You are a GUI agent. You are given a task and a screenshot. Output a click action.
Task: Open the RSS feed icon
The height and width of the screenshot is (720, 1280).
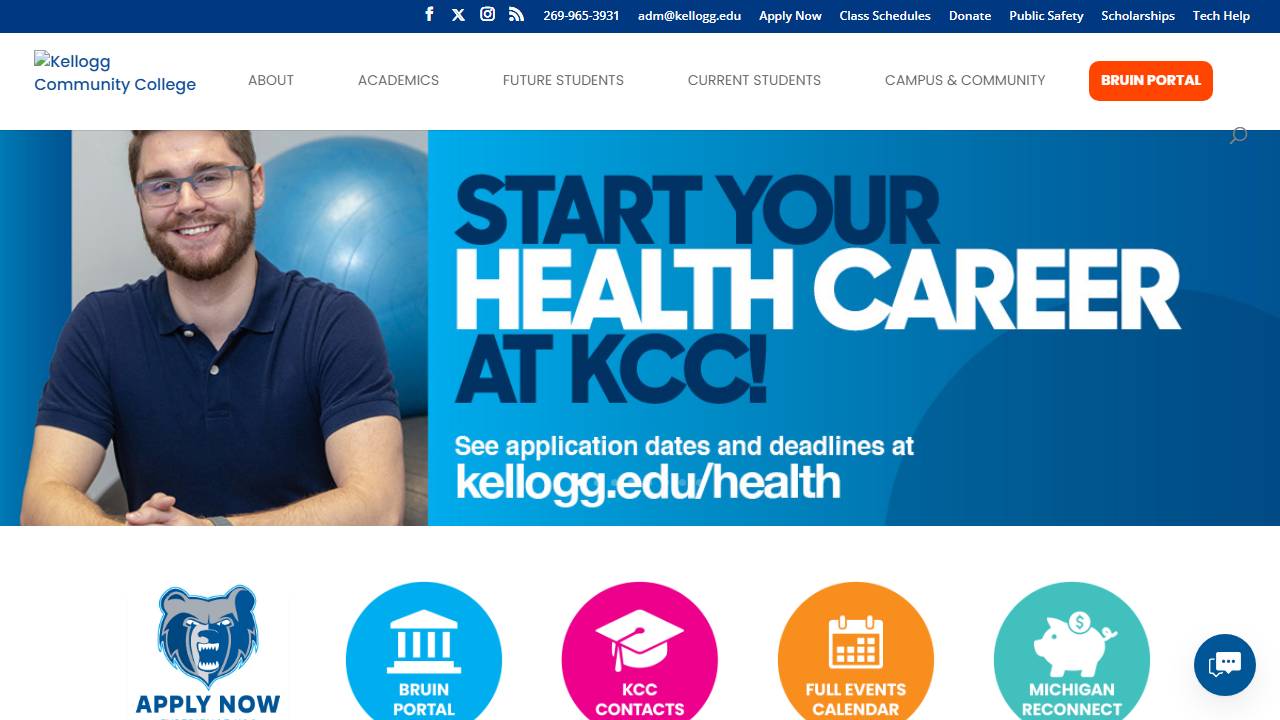[516, 14]
